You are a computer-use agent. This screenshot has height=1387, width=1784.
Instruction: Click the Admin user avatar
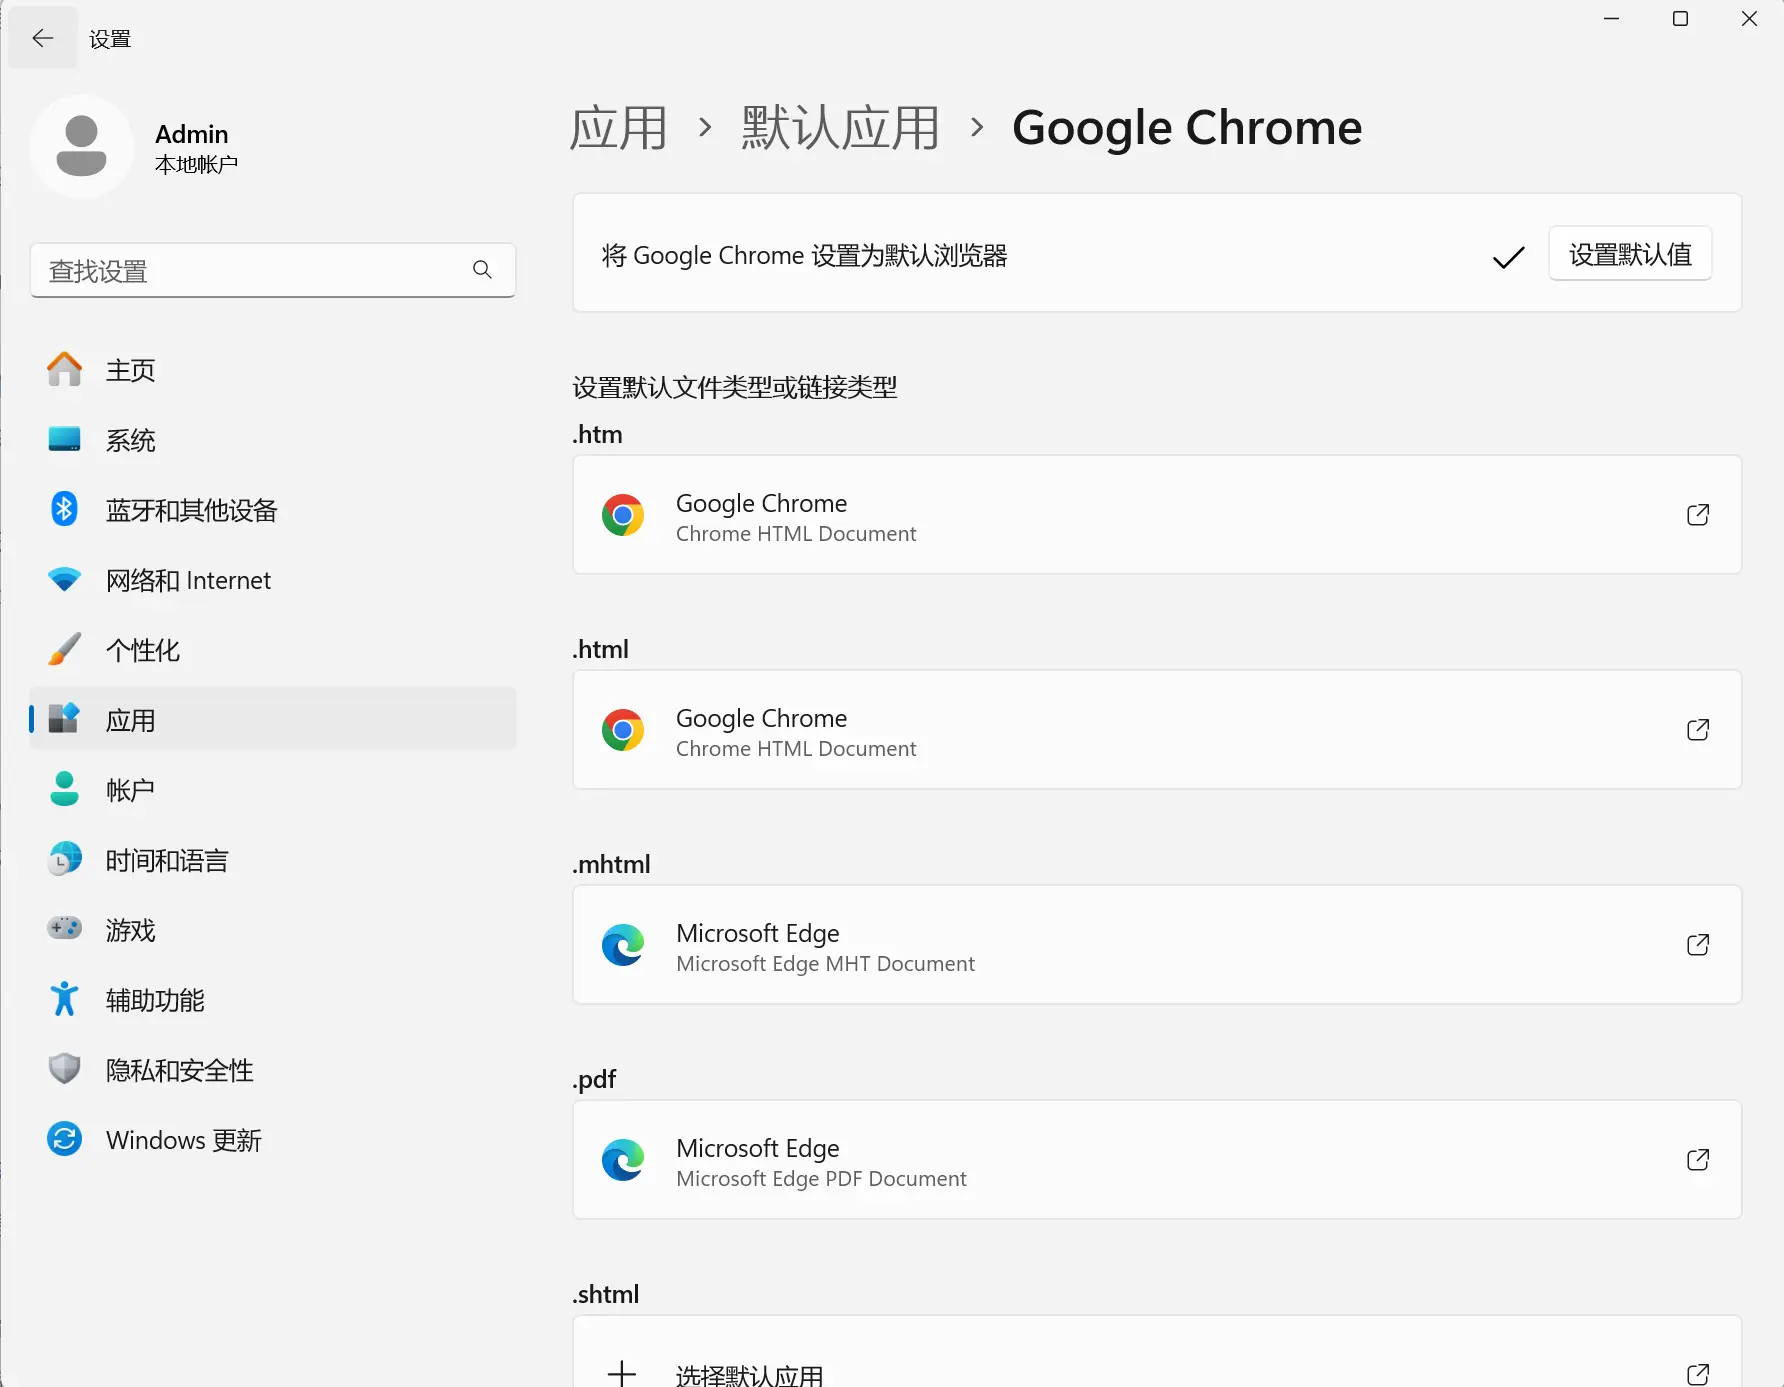[x=81, y=146]
